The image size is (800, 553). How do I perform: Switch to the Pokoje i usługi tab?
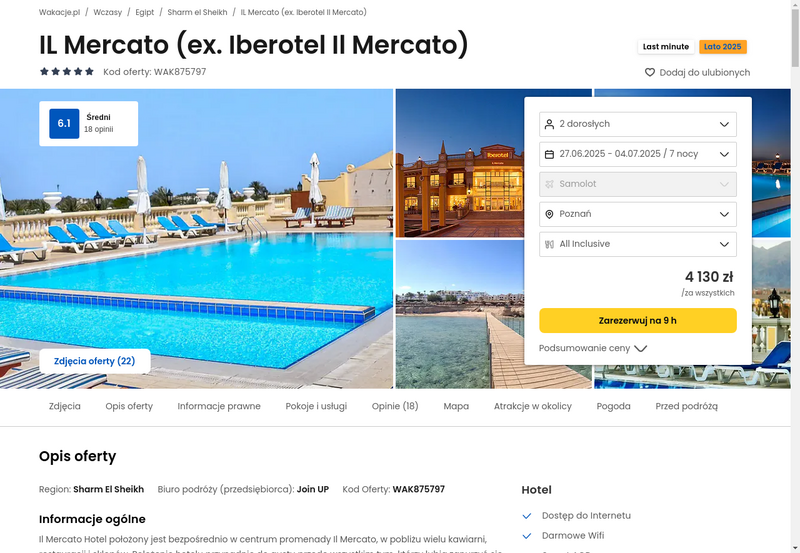point(316,406)
